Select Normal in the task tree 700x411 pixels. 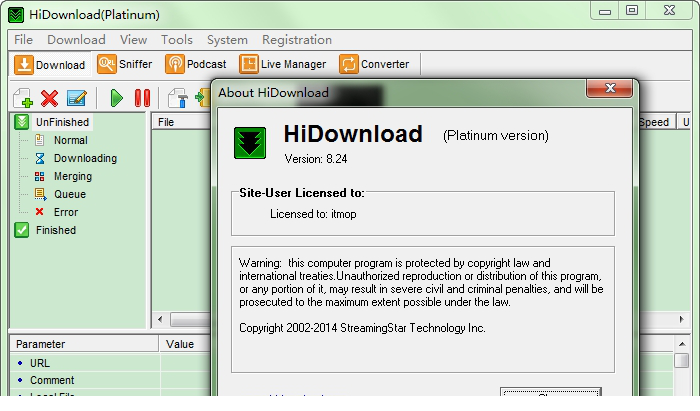(71, 140)
